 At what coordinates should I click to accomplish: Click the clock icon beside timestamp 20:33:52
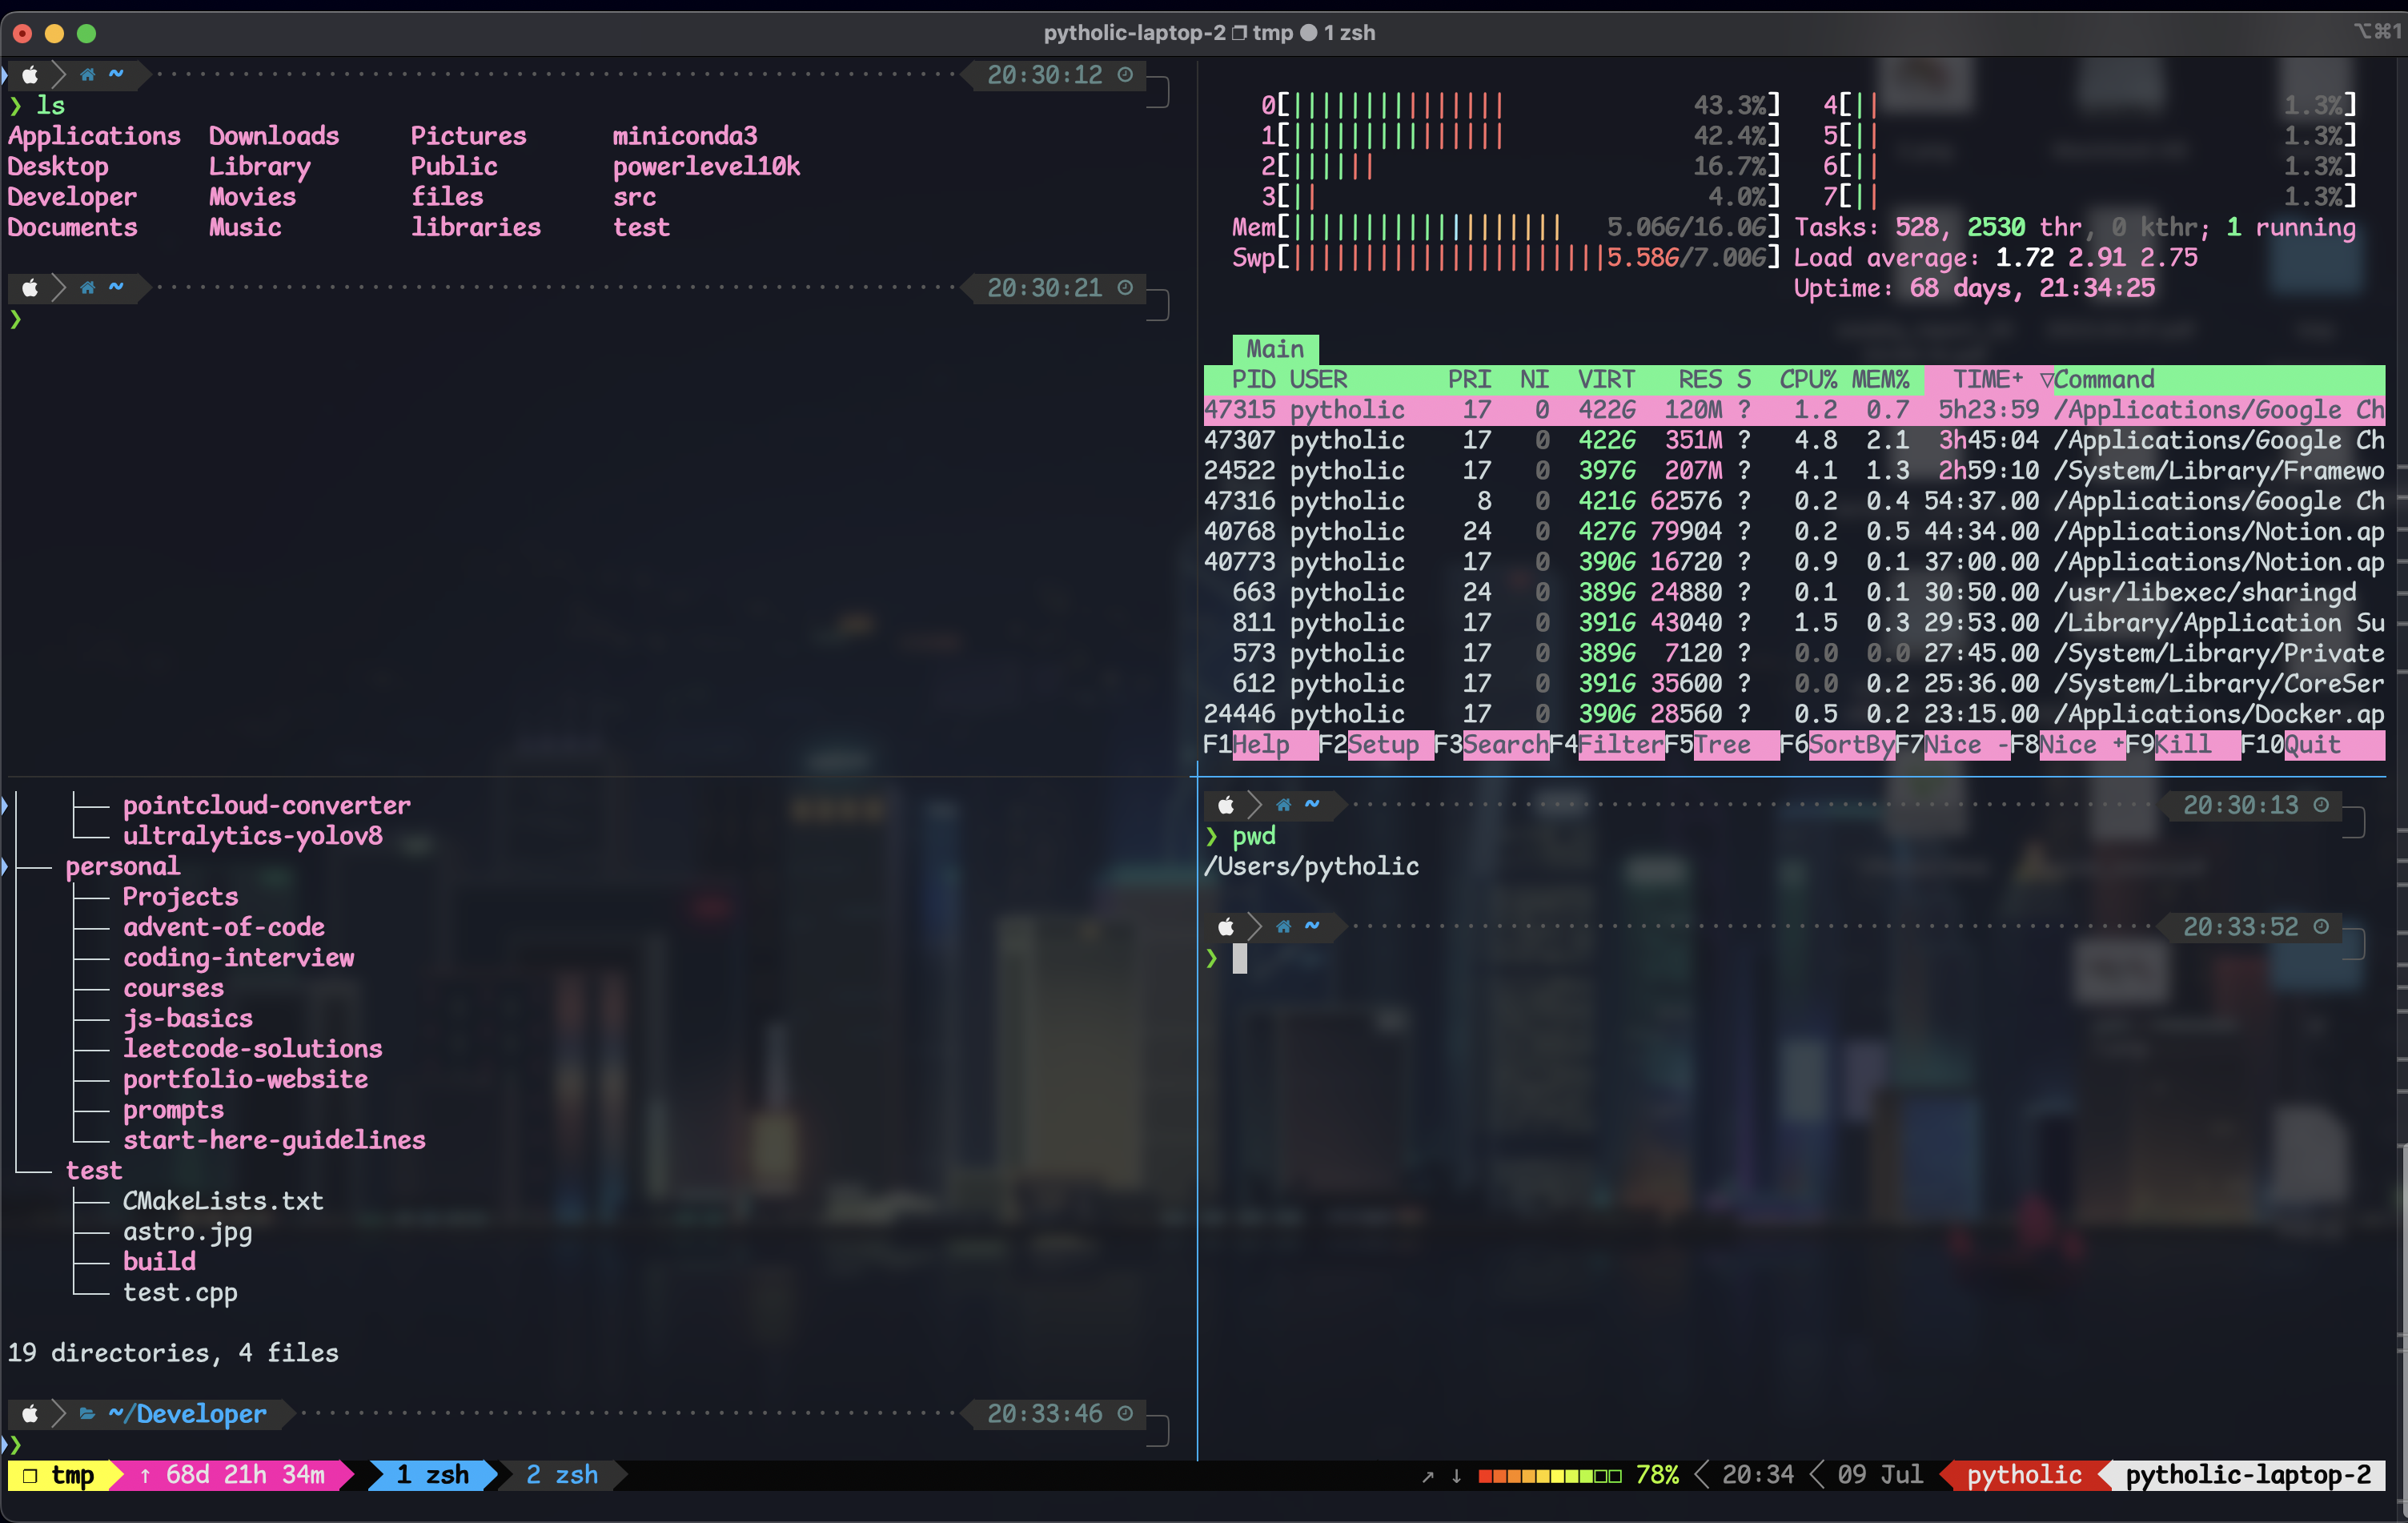(2320, 926)
